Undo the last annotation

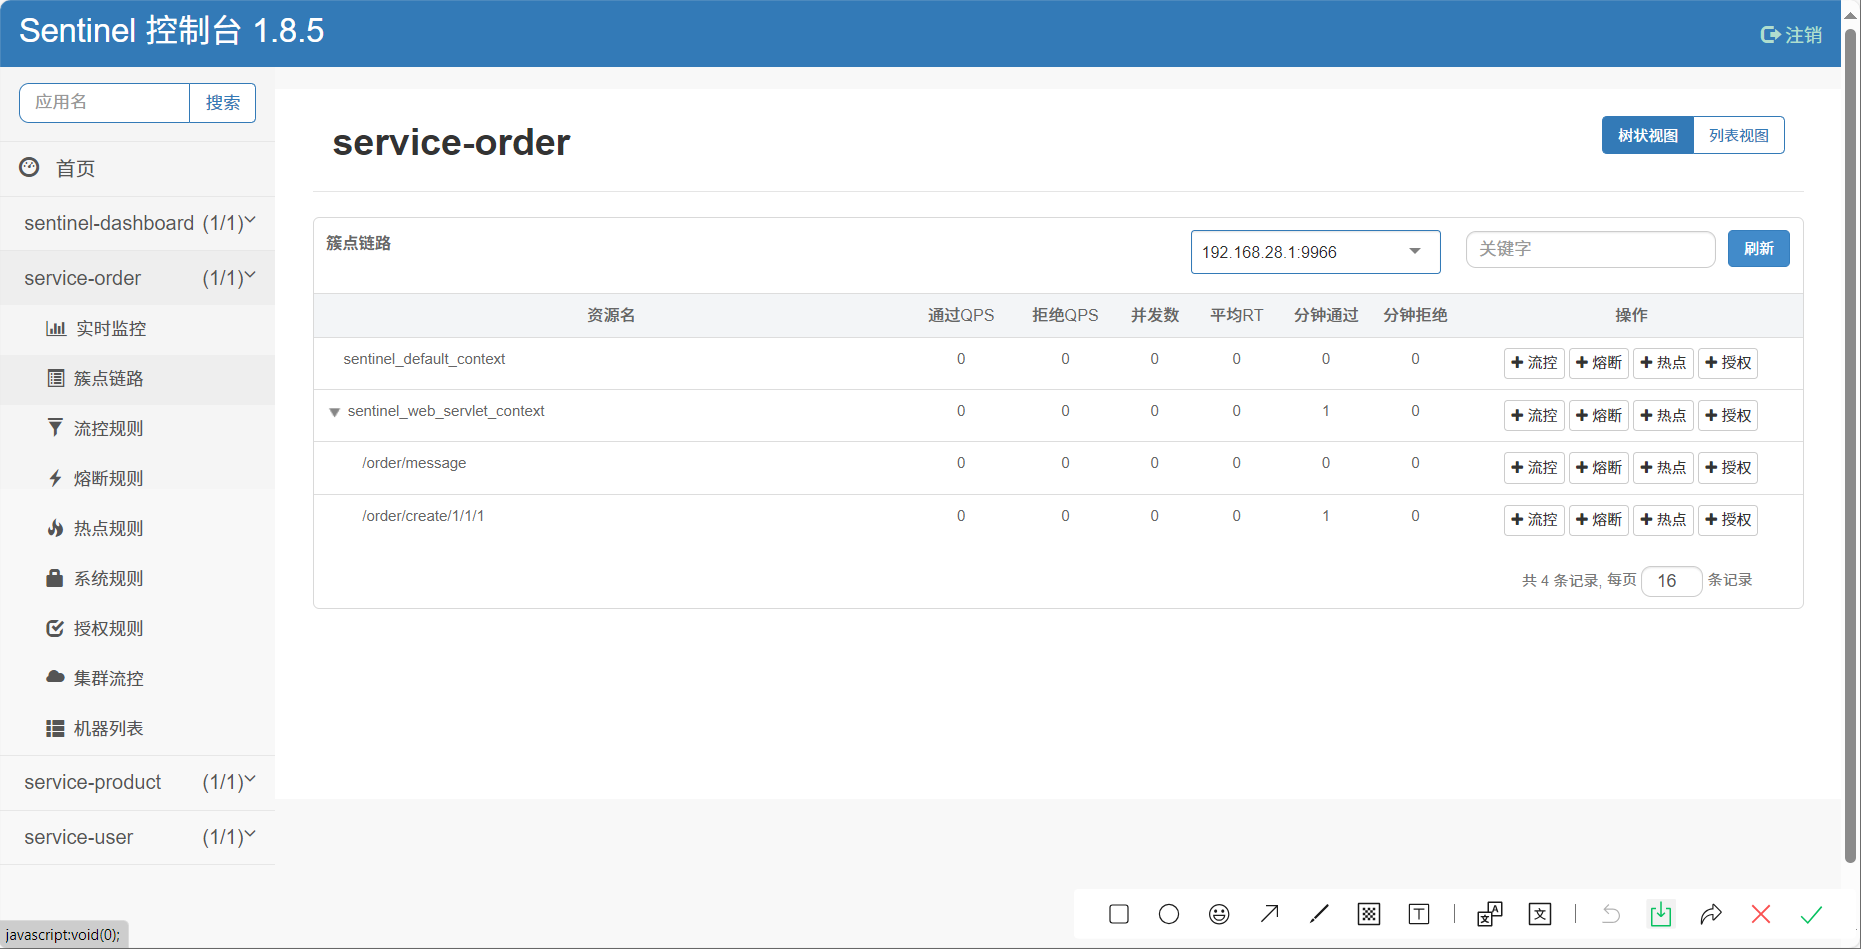[1611, 914]
